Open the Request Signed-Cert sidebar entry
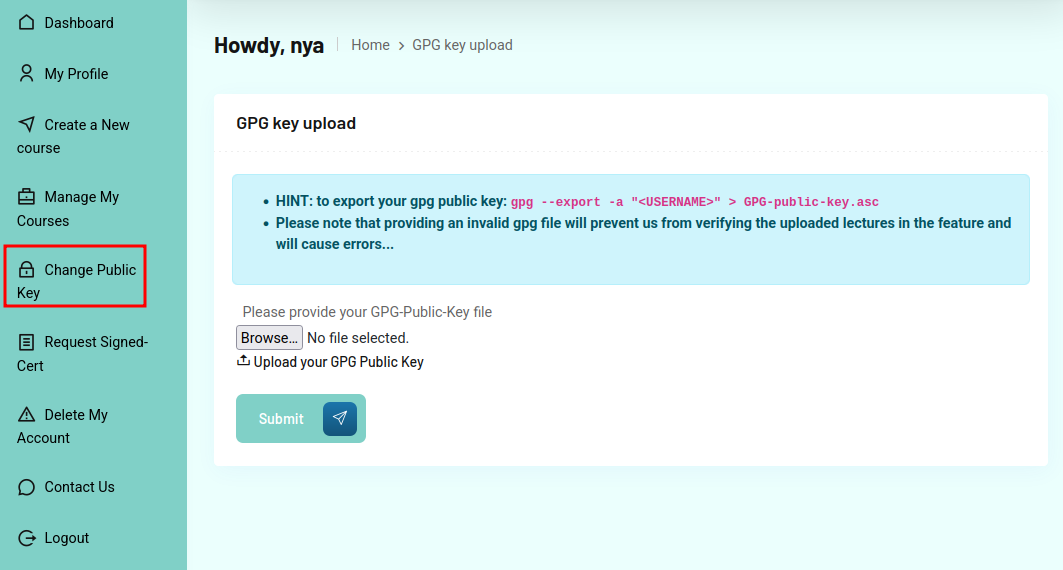 coord(95,343)
